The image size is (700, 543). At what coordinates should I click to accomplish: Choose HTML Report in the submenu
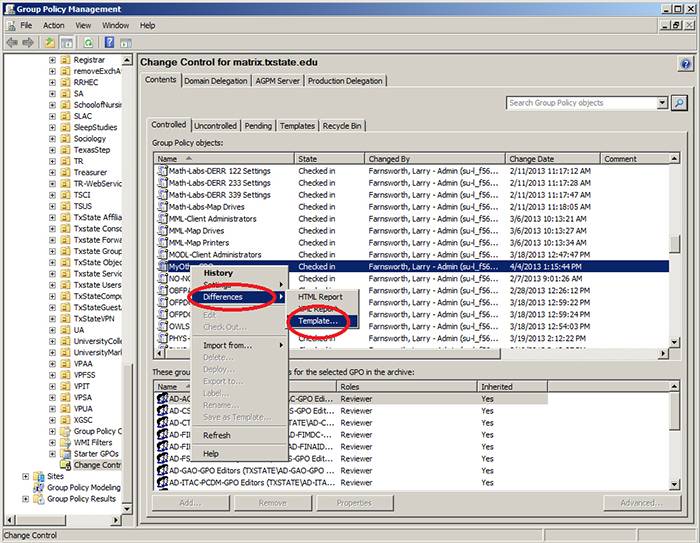click(x=322, y=297)
